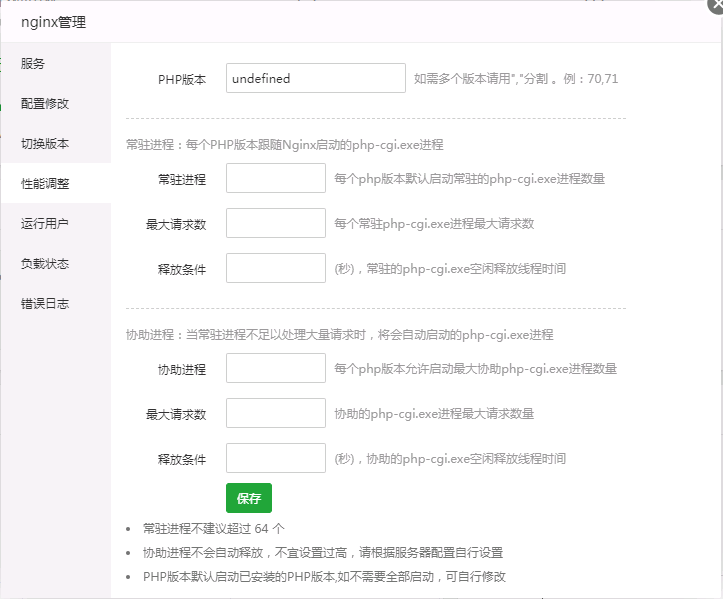Click the note about 协助进程不会自动释放
This screenshot has width=723, height=599.
323,552
